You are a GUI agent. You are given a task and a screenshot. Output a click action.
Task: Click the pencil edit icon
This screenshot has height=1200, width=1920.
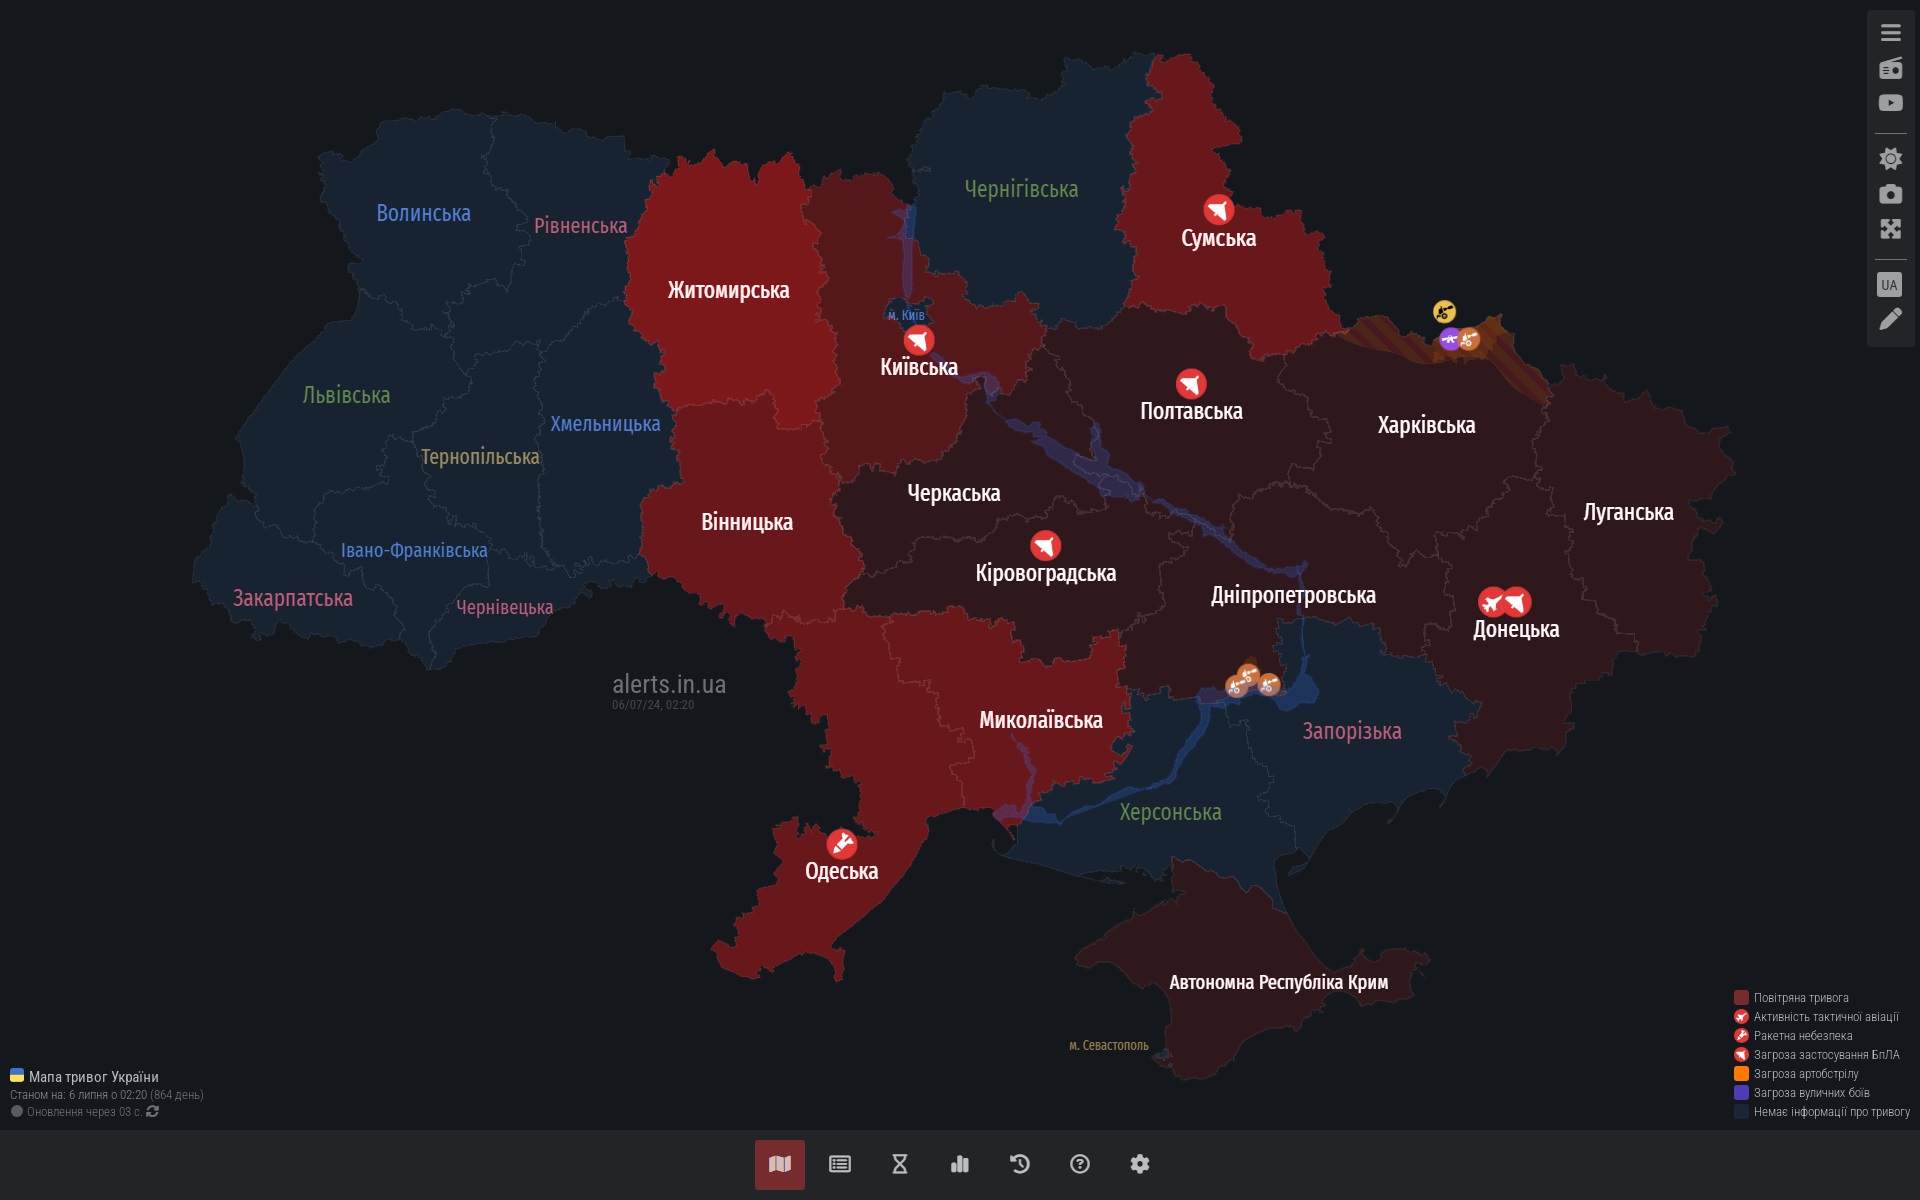(x=1890, y=320)
